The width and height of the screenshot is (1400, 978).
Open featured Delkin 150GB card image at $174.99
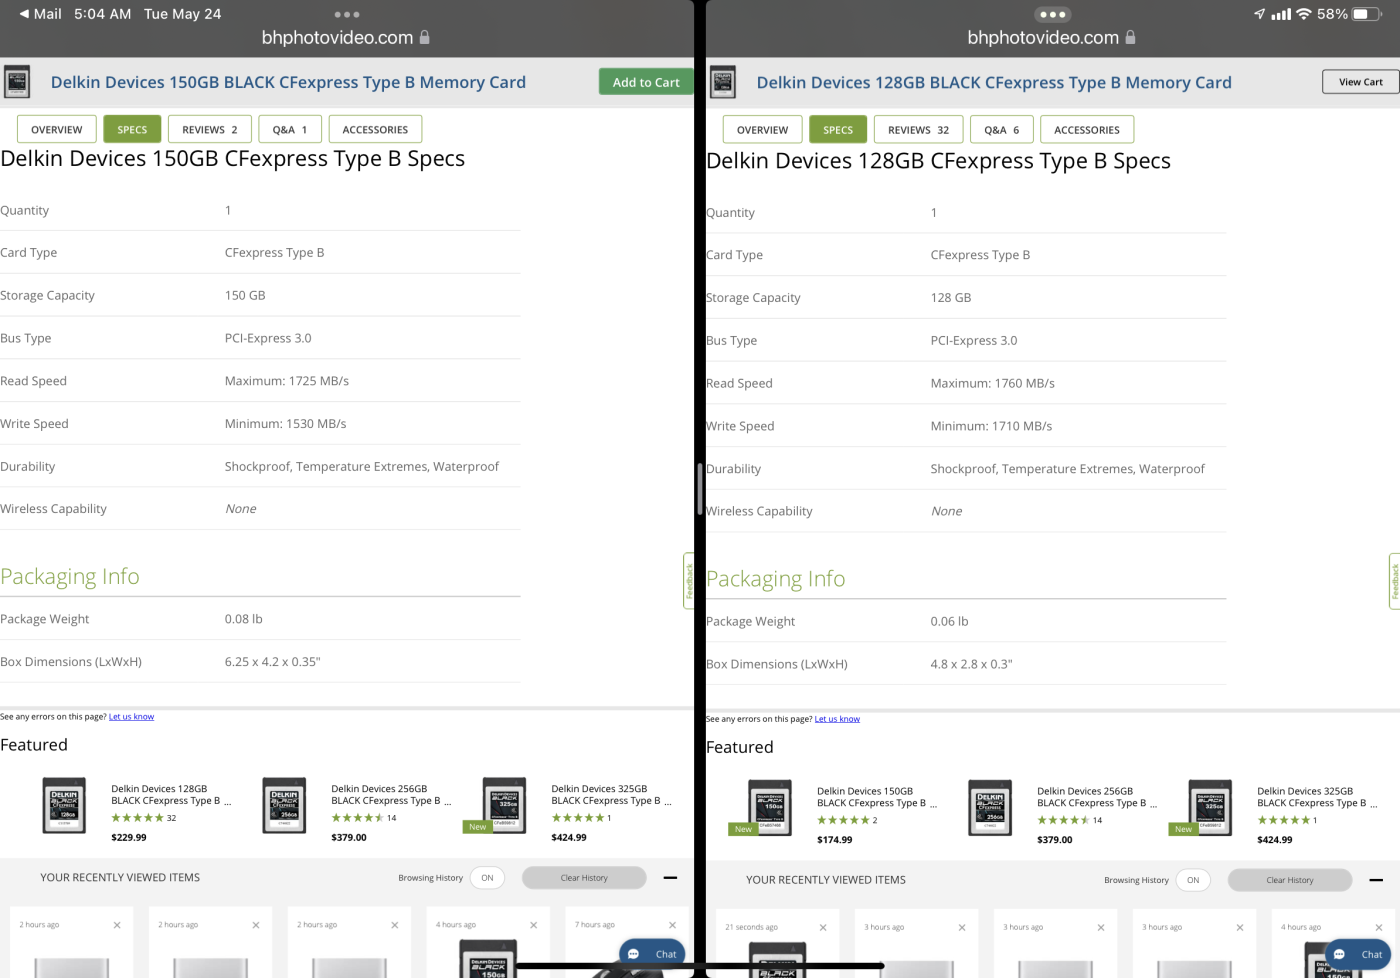[x=770, y=807]
